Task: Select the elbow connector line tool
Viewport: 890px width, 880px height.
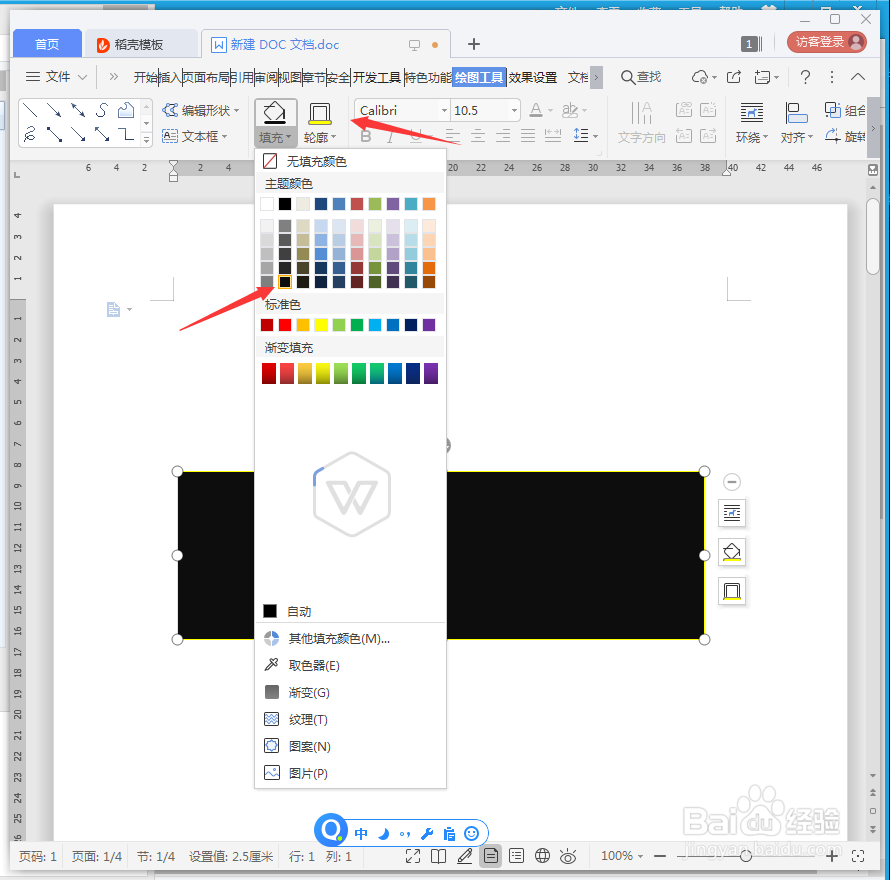Action: 125,135
